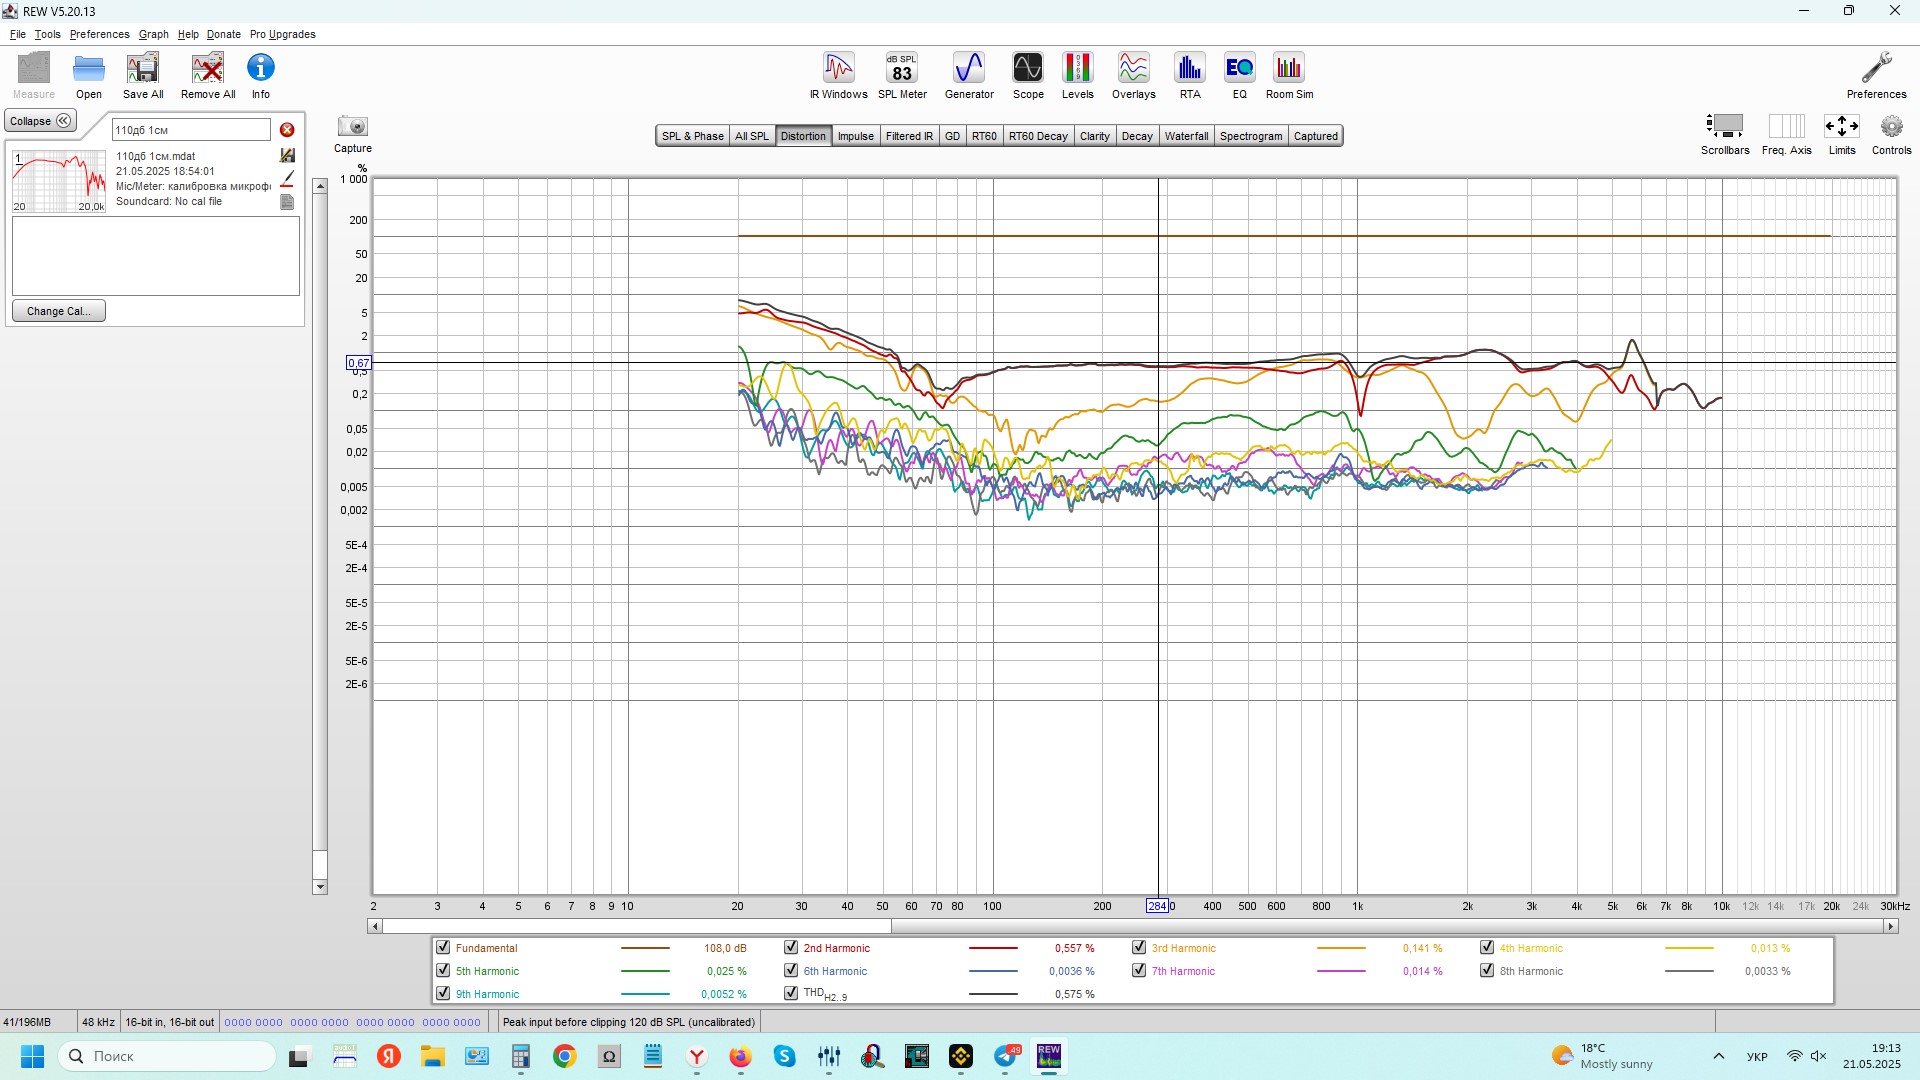Open the Graph menu
Screen dimensions: 1920x1080
click(x=153, y=34)
